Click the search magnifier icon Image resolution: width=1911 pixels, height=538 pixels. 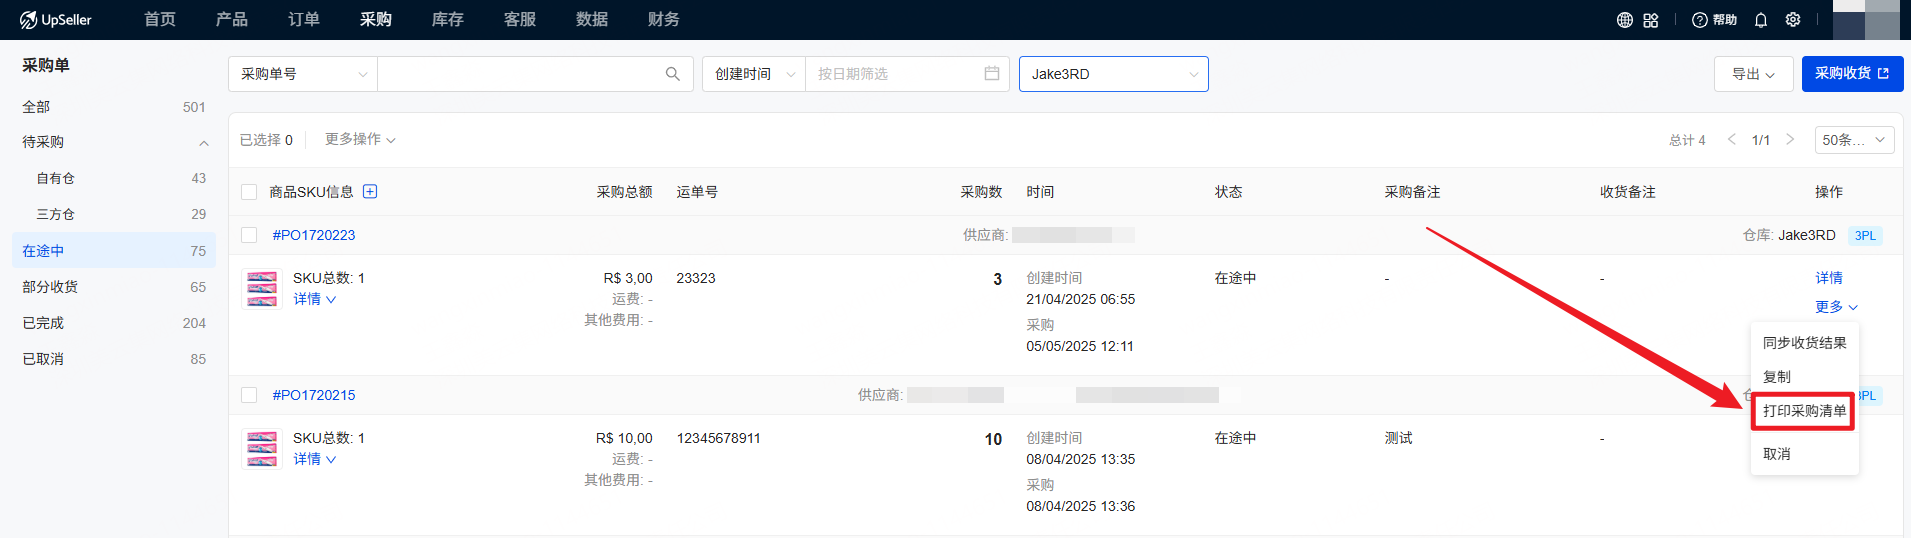(x=672, y=74)
